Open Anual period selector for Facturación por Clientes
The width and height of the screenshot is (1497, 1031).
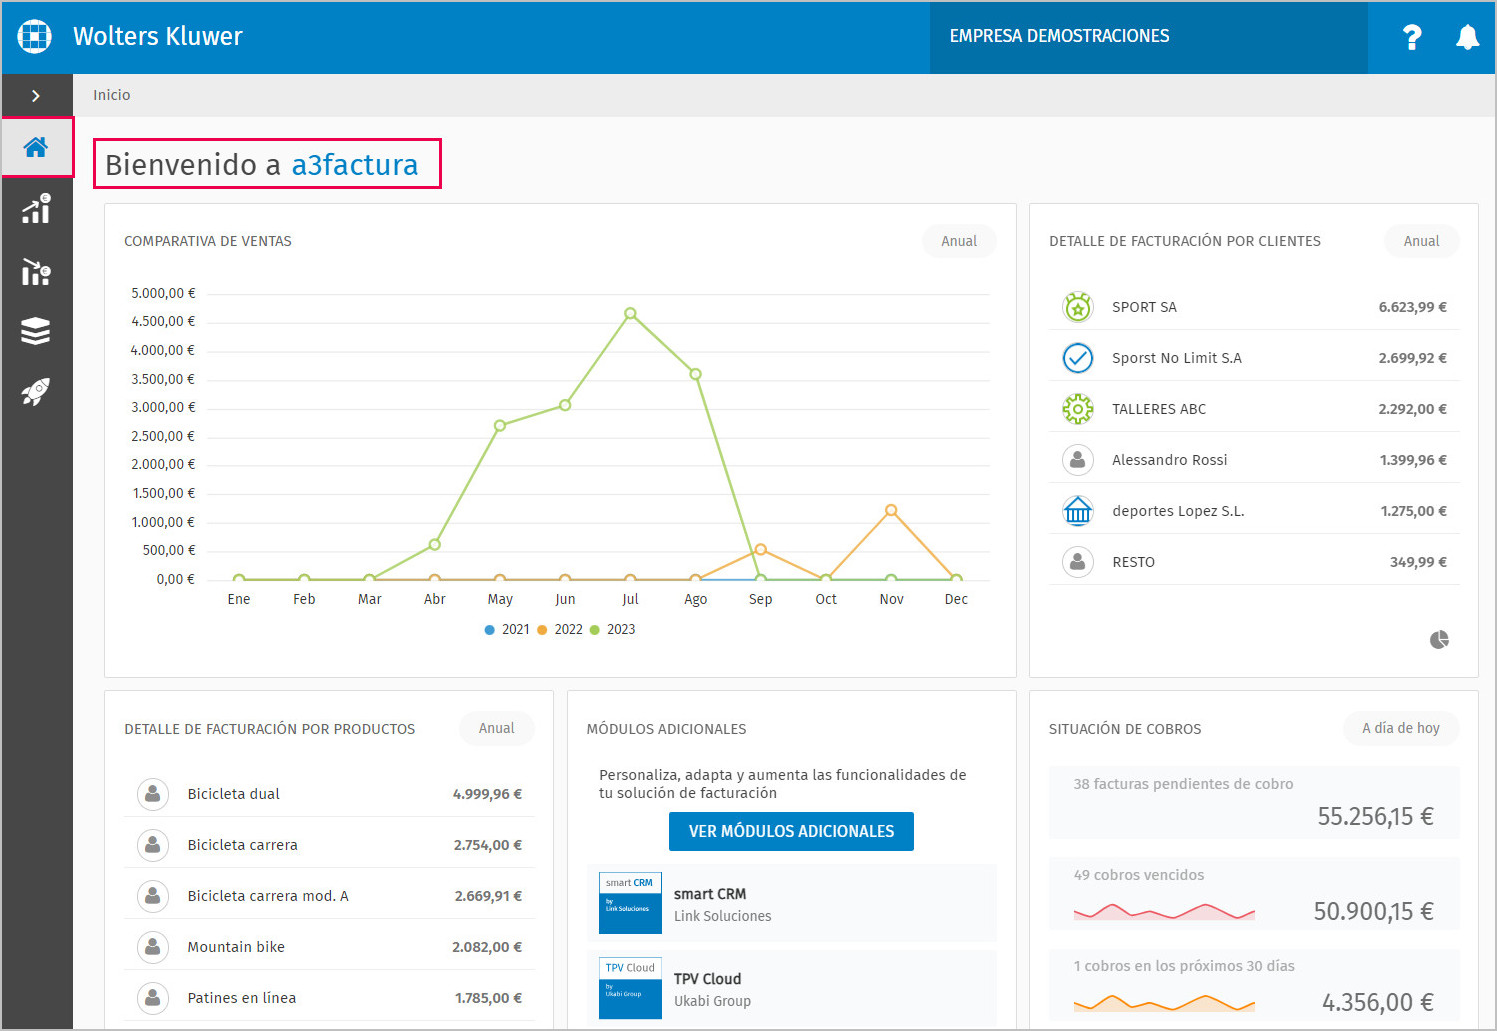pyautogui.click(x=1421, y=241)
